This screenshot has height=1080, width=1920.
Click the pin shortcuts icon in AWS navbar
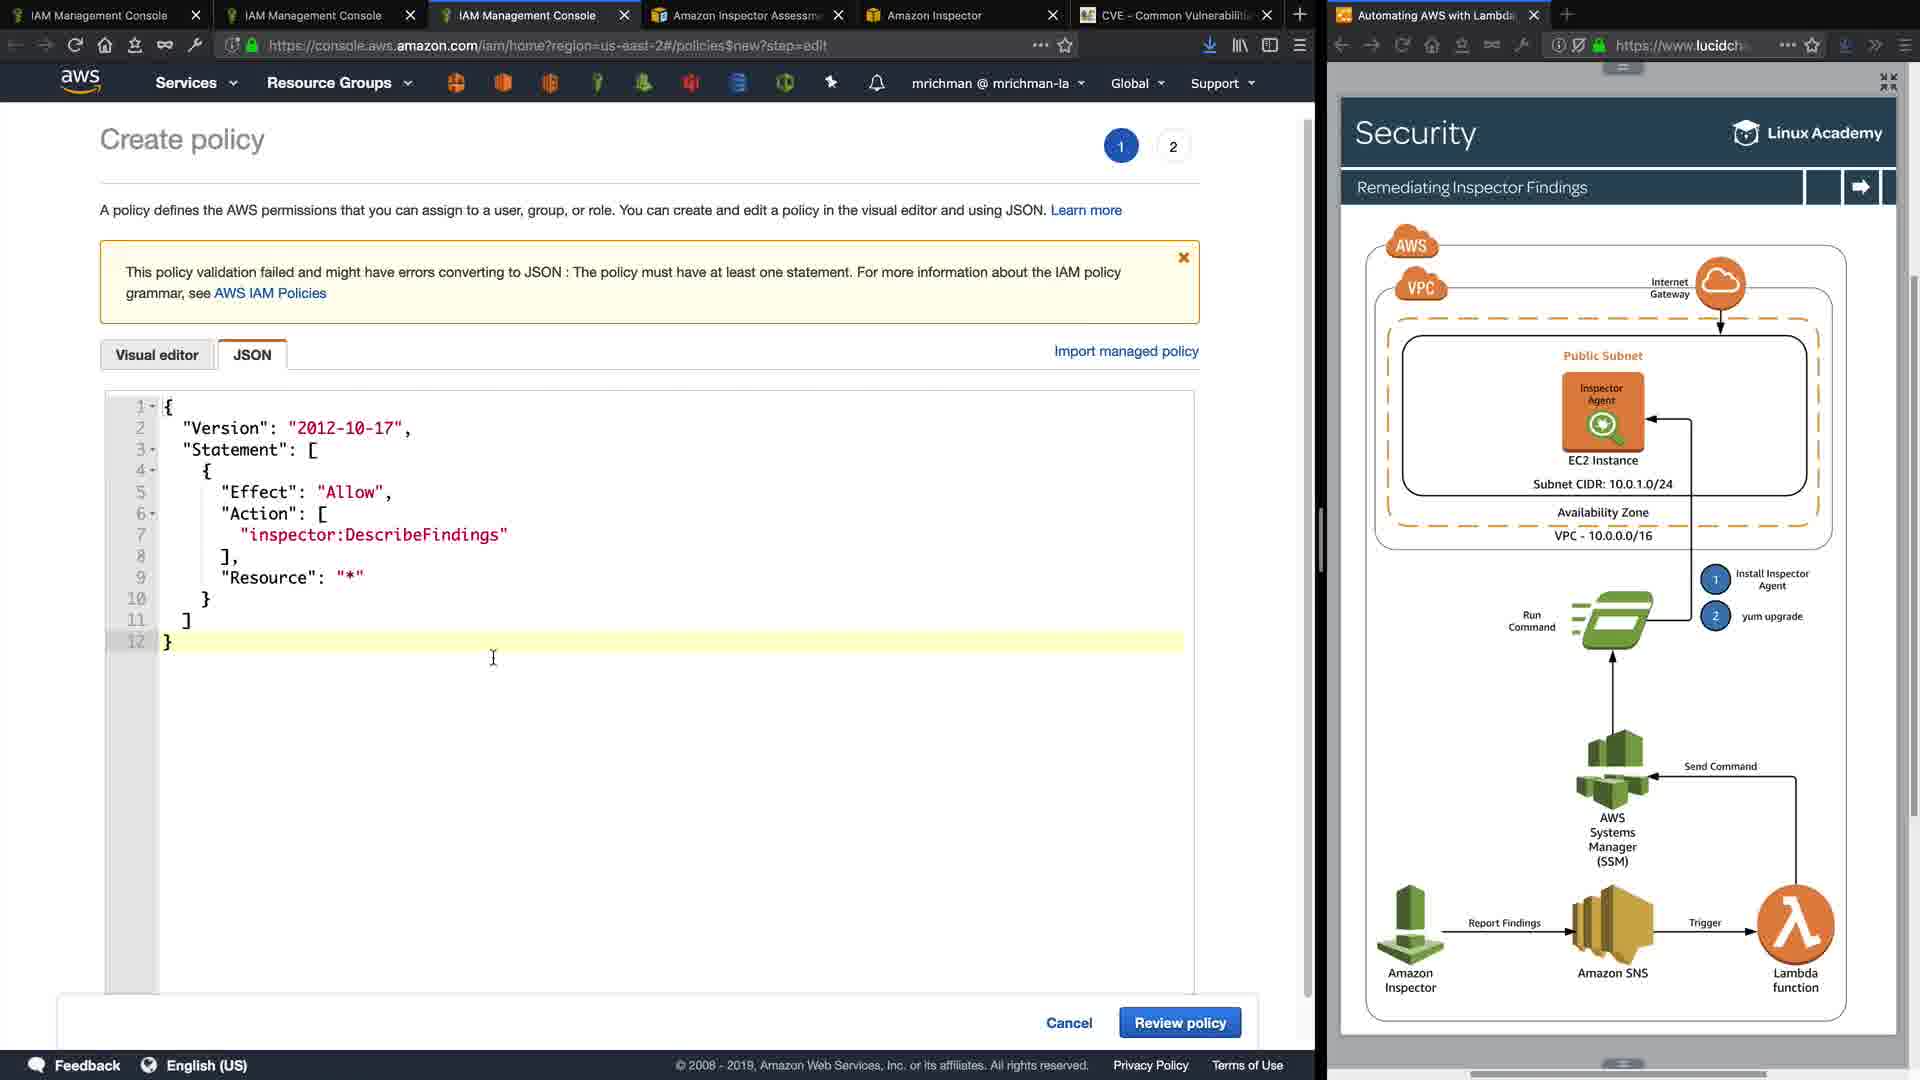click(831, 83)
